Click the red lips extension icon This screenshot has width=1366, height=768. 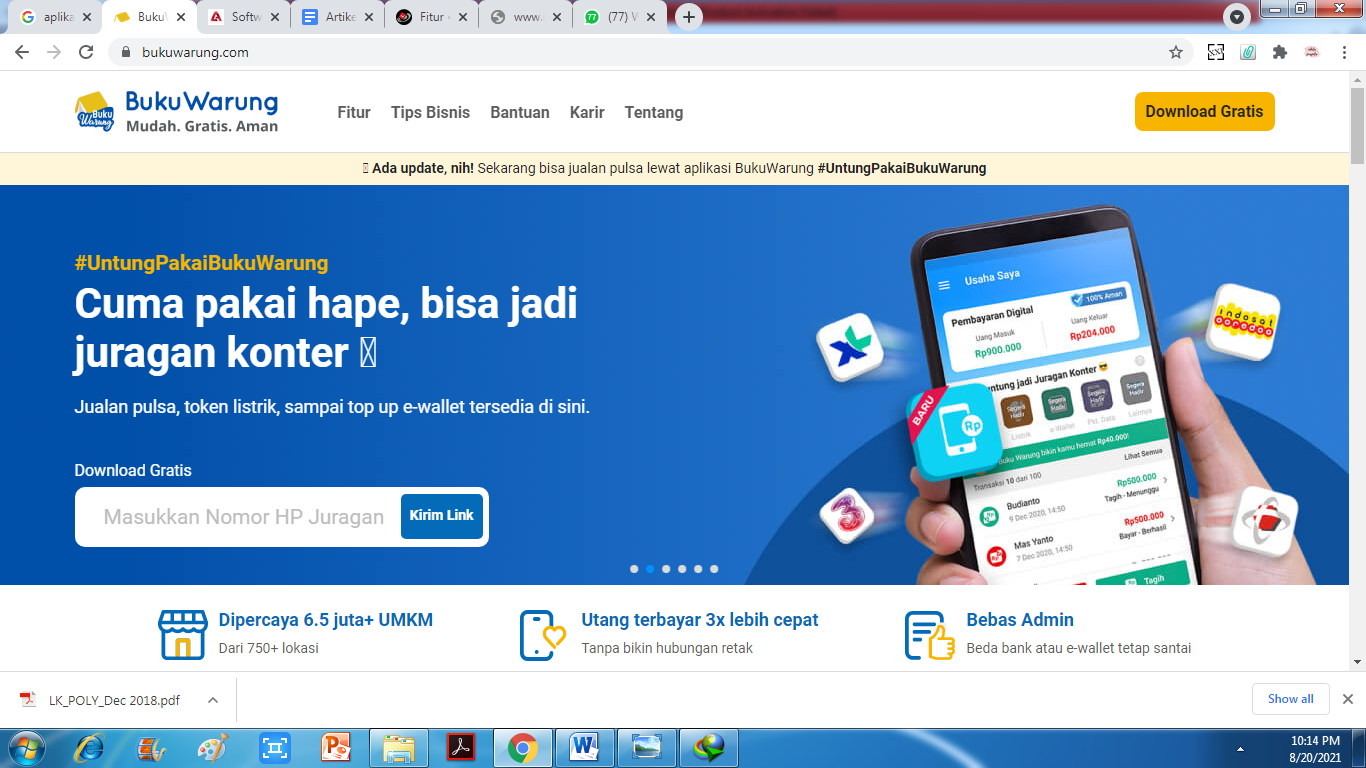click(x=1312, y=52)
